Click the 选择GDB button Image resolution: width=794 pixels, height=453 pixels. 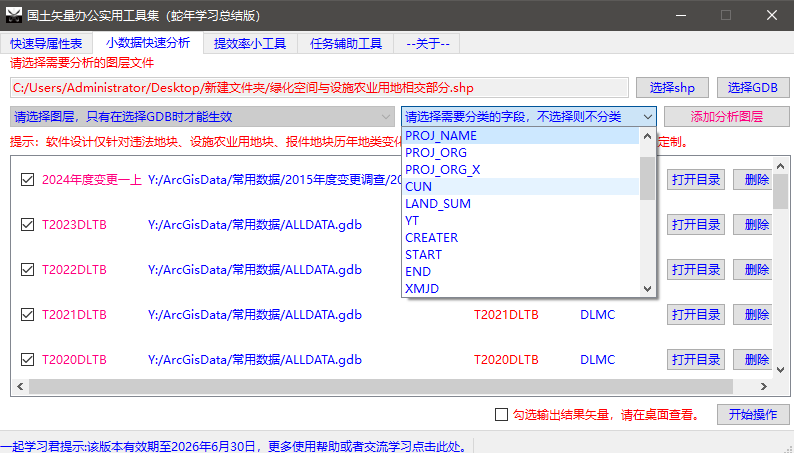coord(752,87)
